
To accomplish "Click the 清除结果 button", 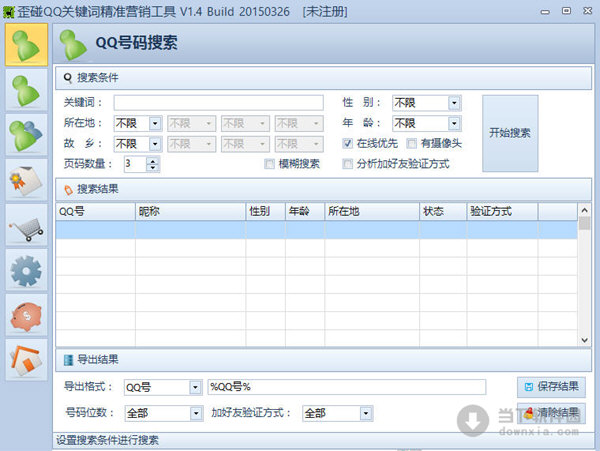I will (551, 413).
